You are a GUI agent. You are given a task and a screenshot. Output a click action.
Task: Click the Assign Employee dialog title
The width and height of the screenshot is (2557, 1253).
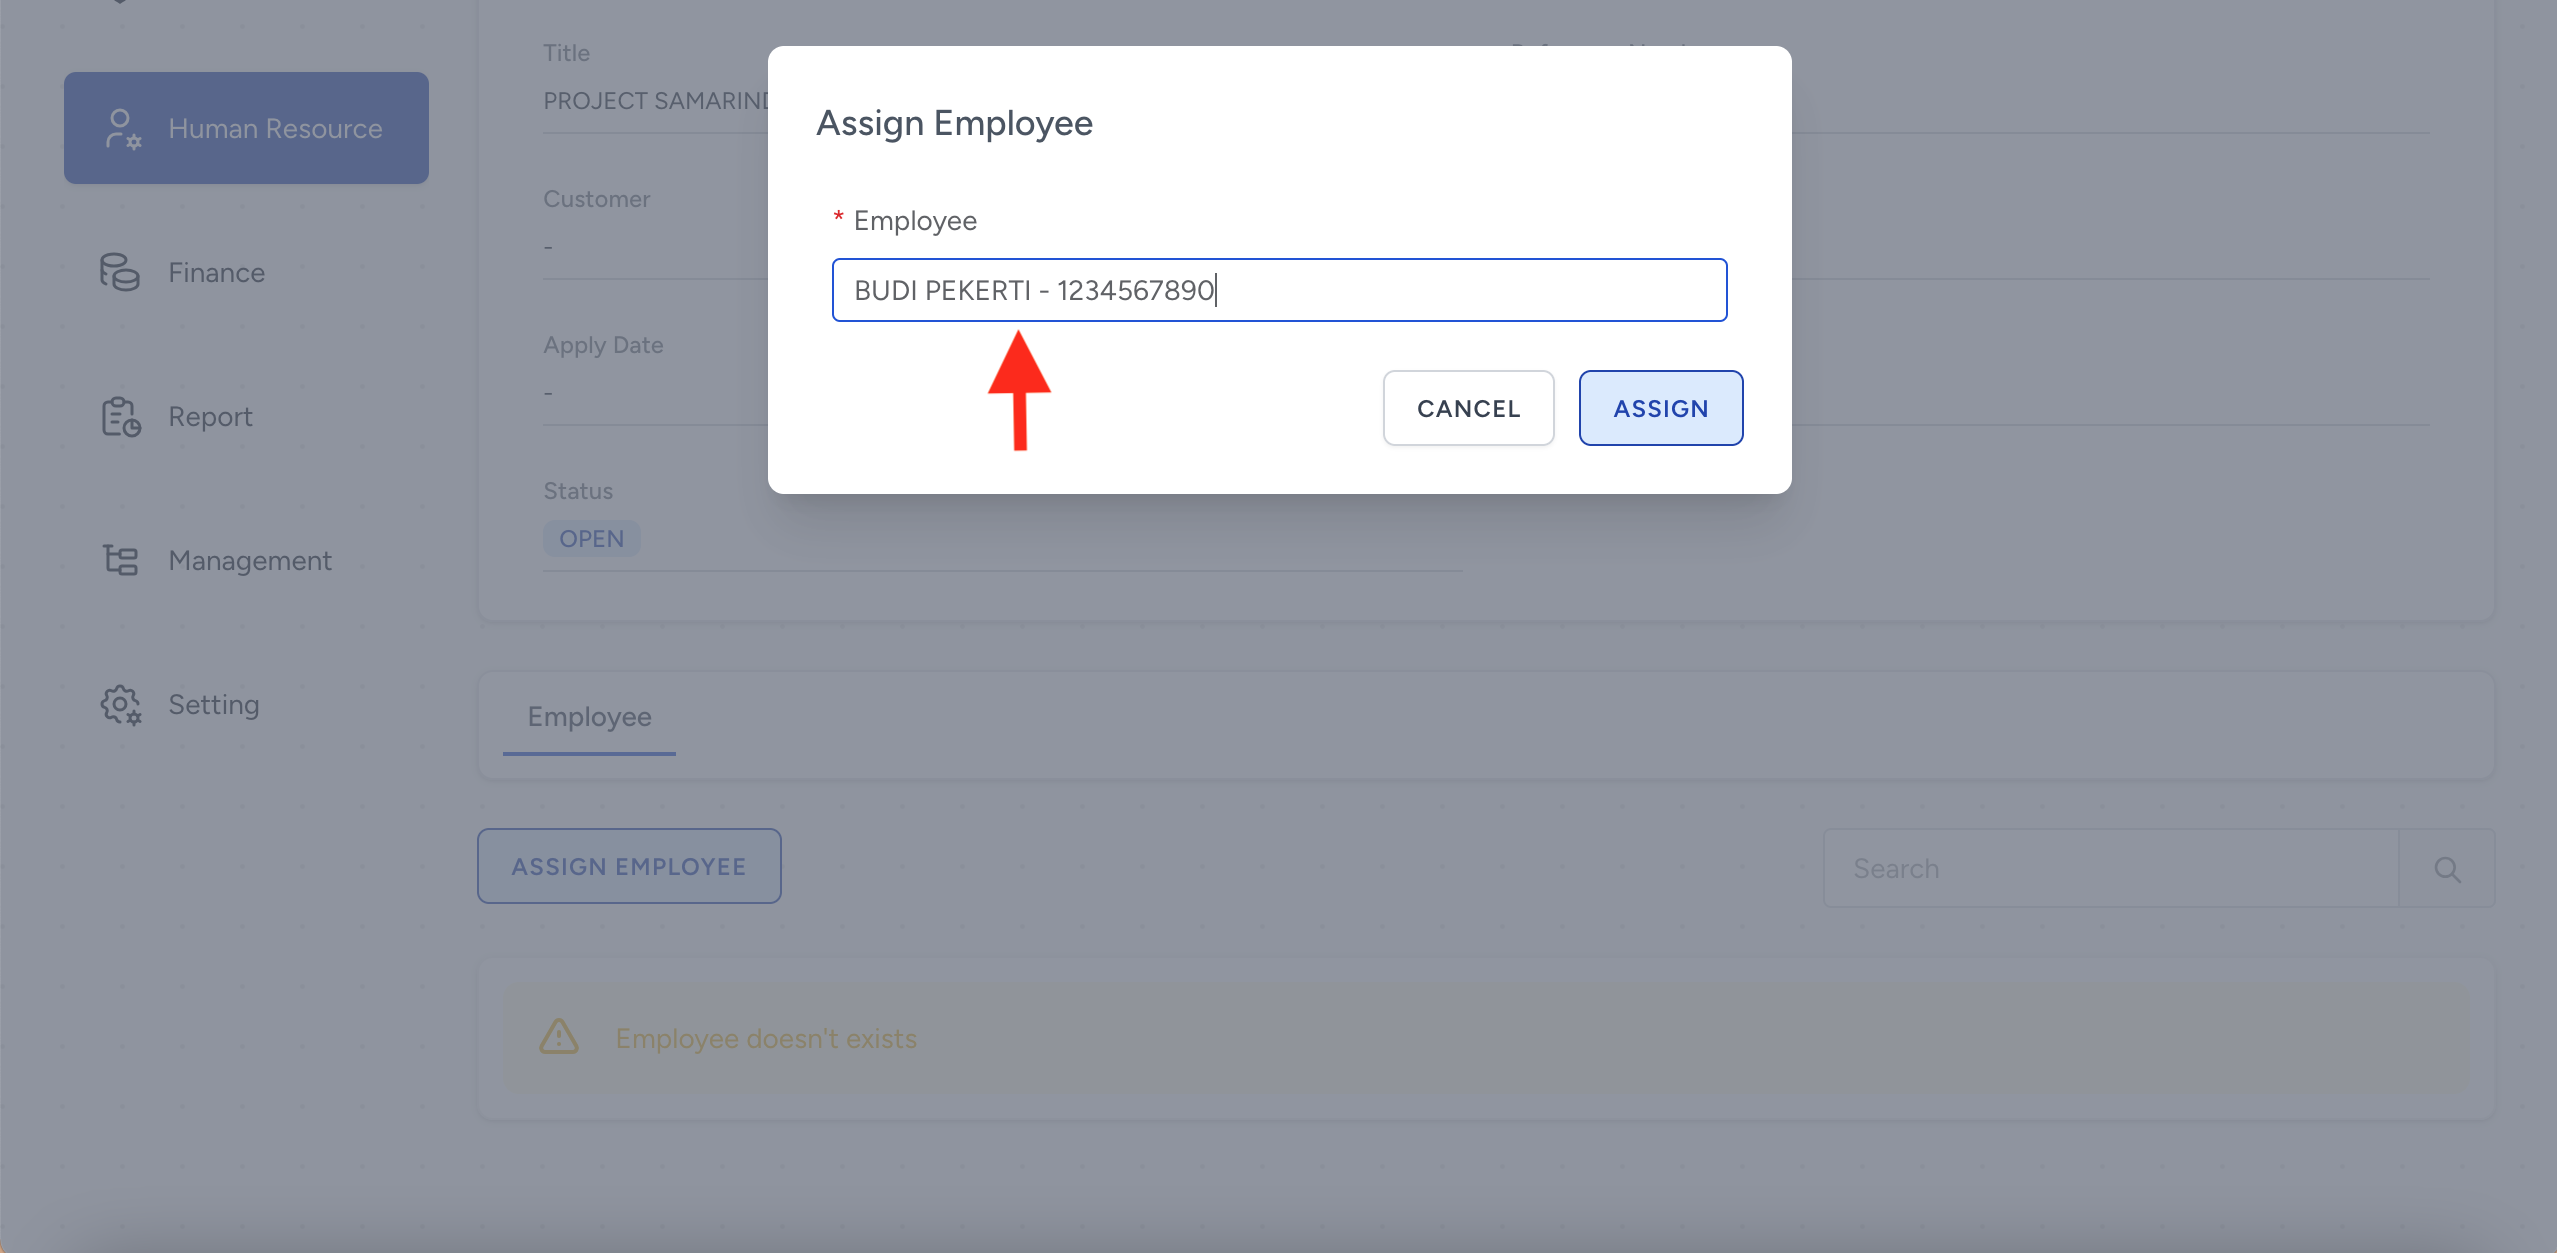coord(954,123)
